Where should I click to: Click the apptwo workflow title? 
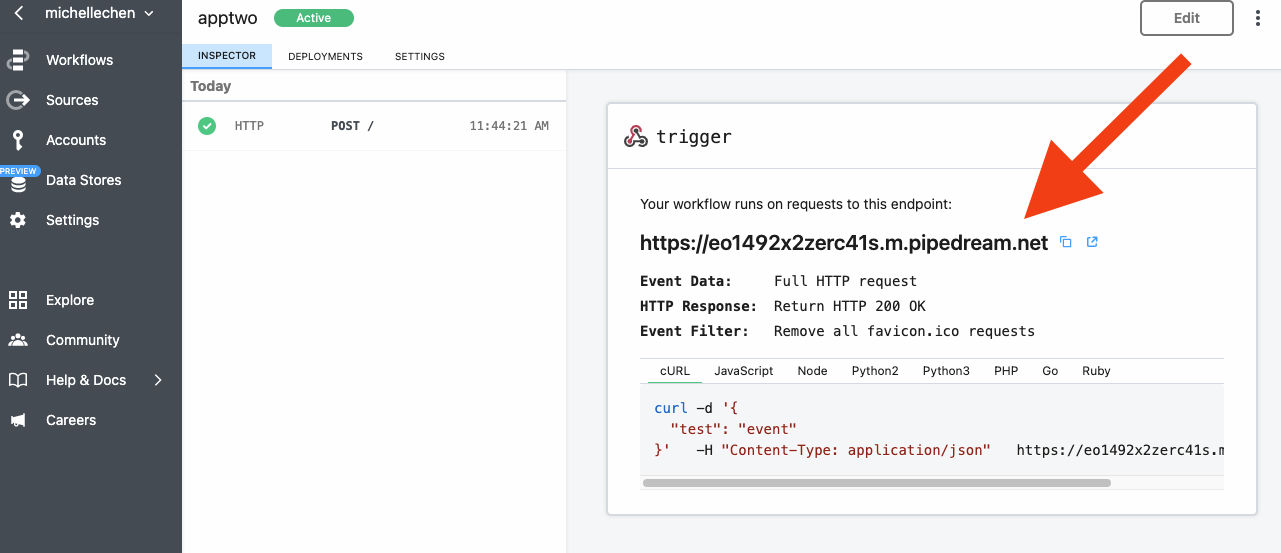tap(225, 18)
